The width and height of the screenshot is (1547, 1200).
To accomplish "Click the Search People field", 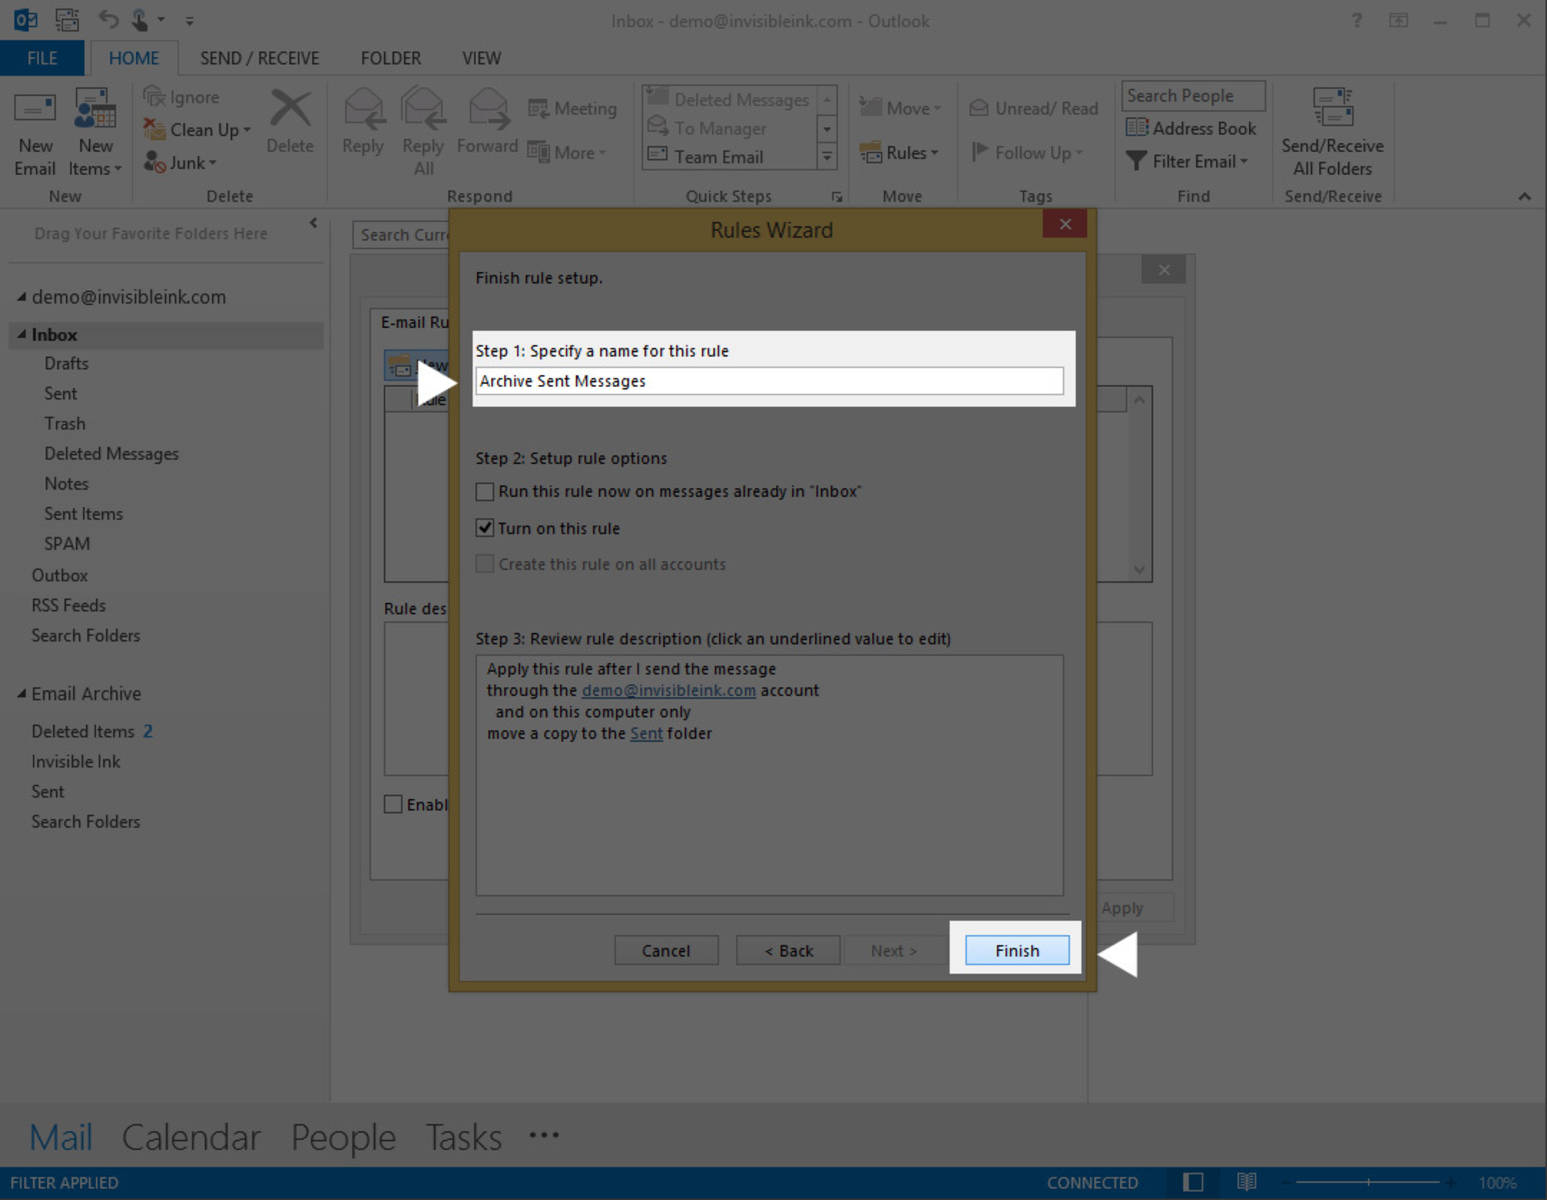I will point(1193,95).
